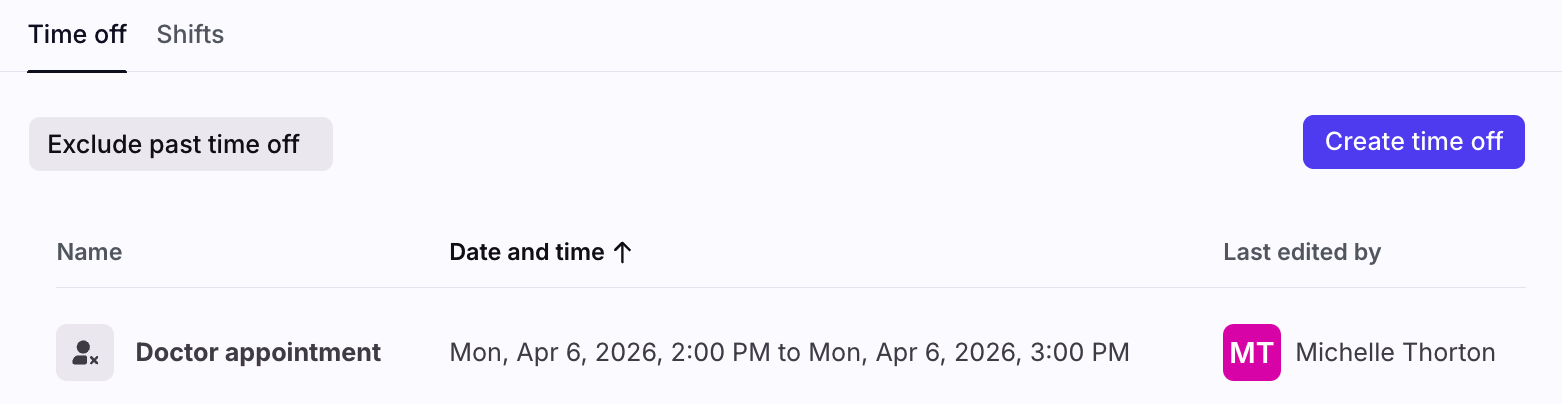Click the start date Mon, Apr 6, 2:00 PM
Screen dimensions: 1562x404
pos(610,353)
